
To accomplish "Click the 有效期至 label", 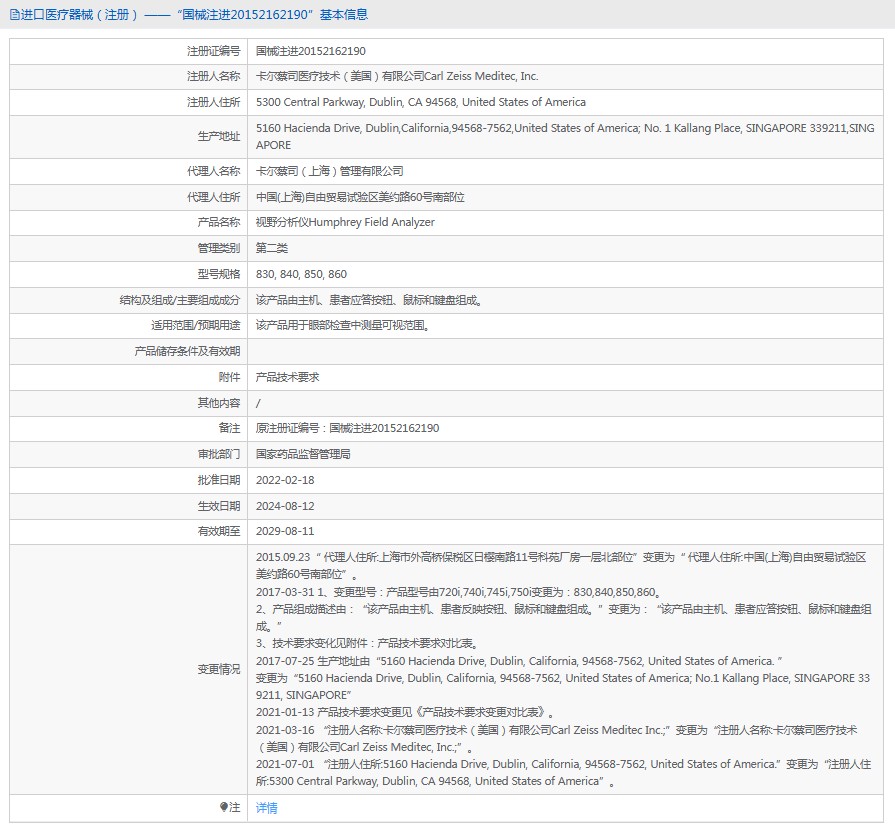I will (219, 531).
